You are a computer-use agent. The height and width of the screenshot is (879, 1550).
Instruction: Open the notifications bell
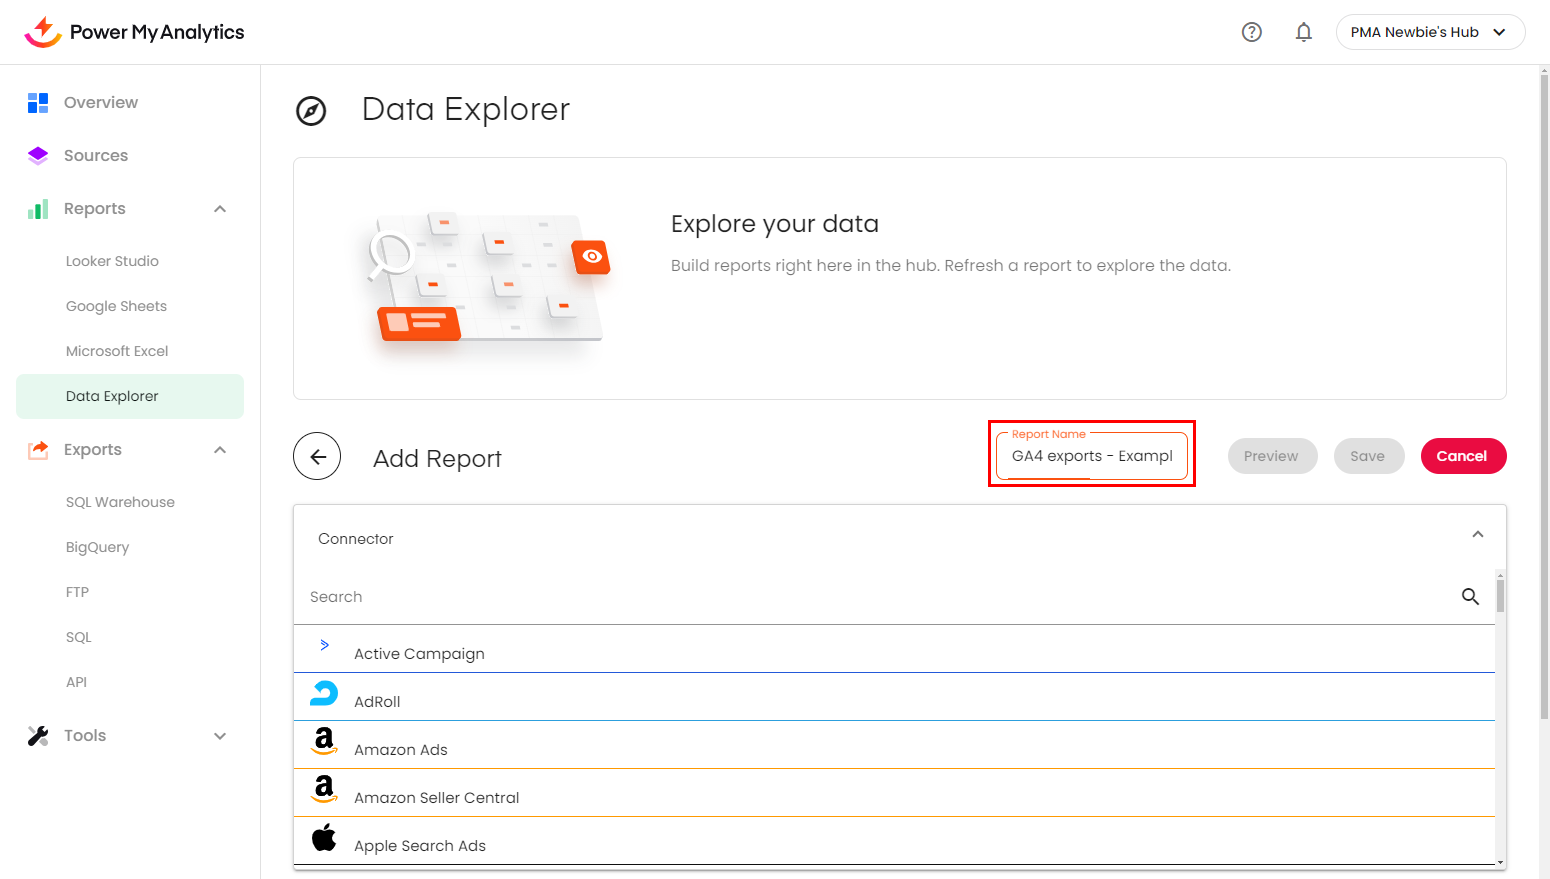point(1303,32)
